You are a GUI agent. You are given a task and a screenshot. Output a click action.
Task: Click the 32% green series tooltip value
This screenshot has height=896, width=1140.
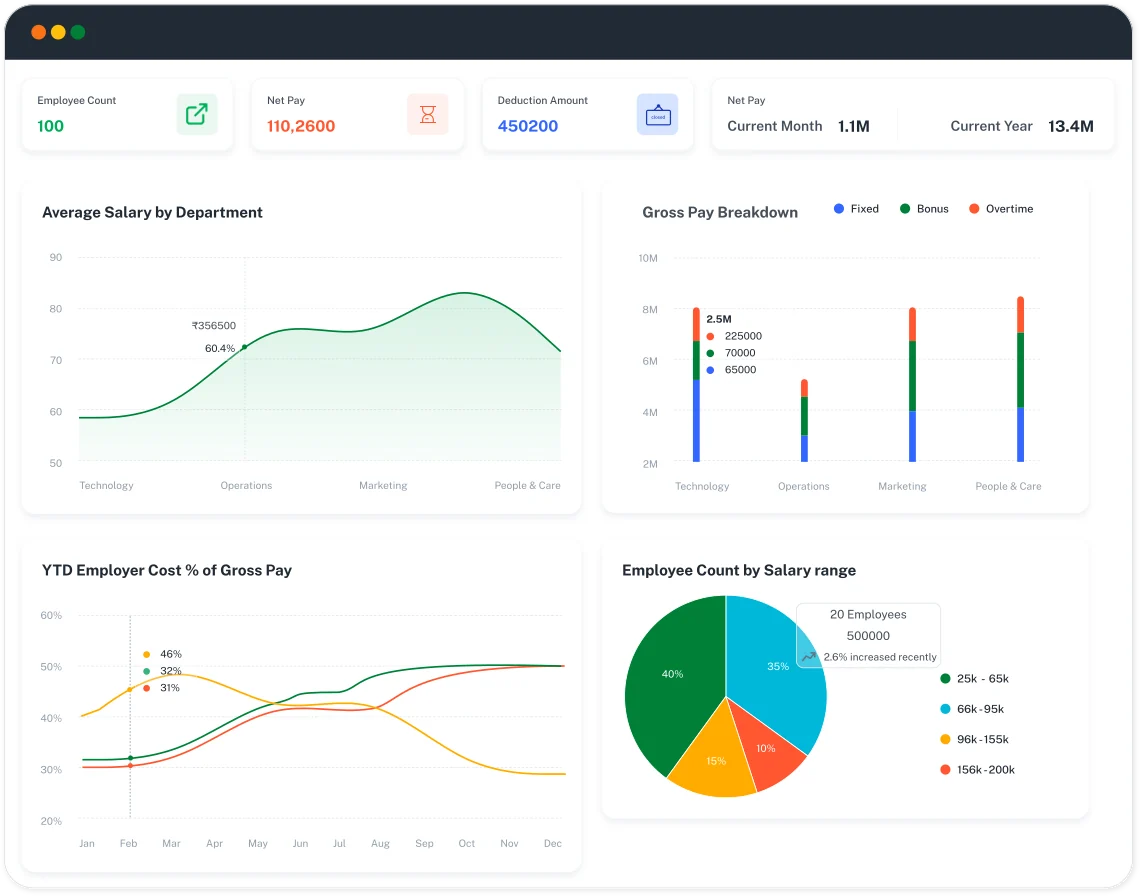click(171, 671)
